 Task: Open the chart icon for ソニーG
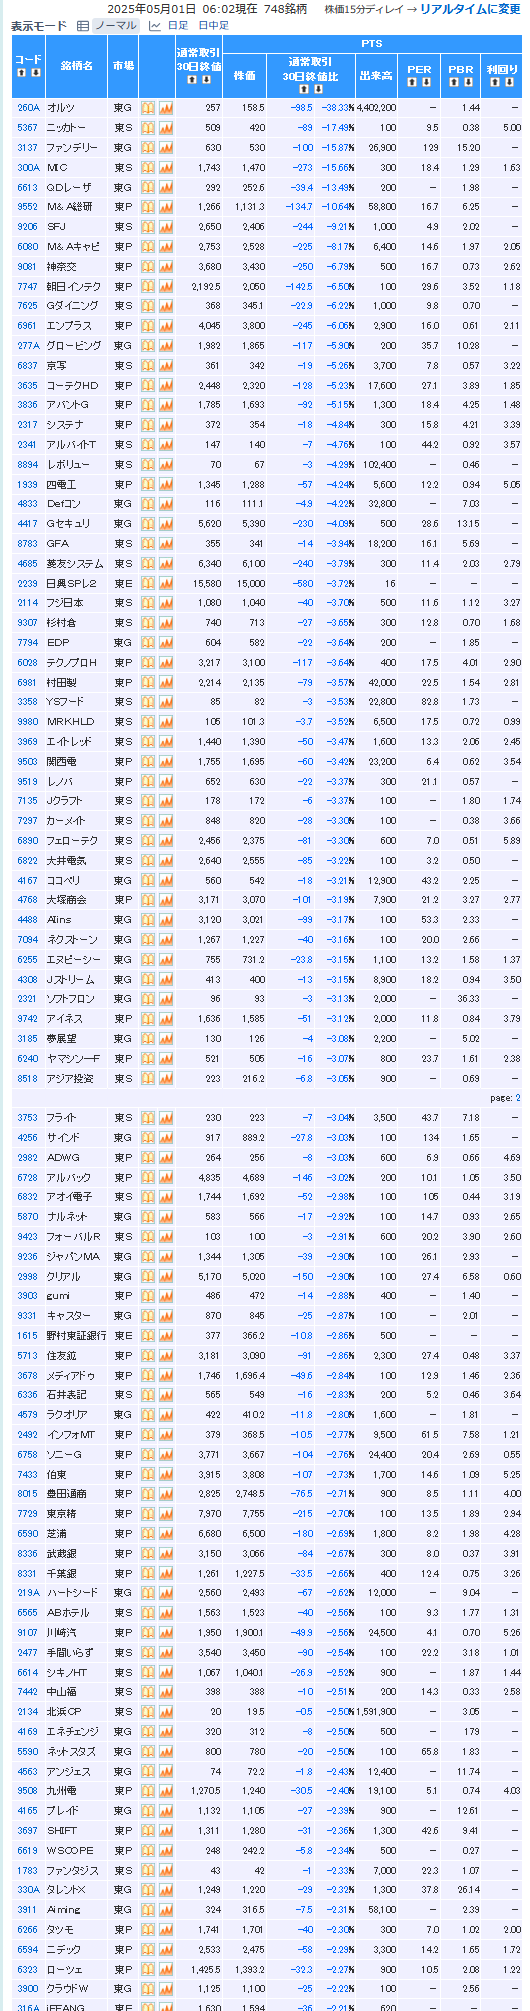tap(166, 1454)
